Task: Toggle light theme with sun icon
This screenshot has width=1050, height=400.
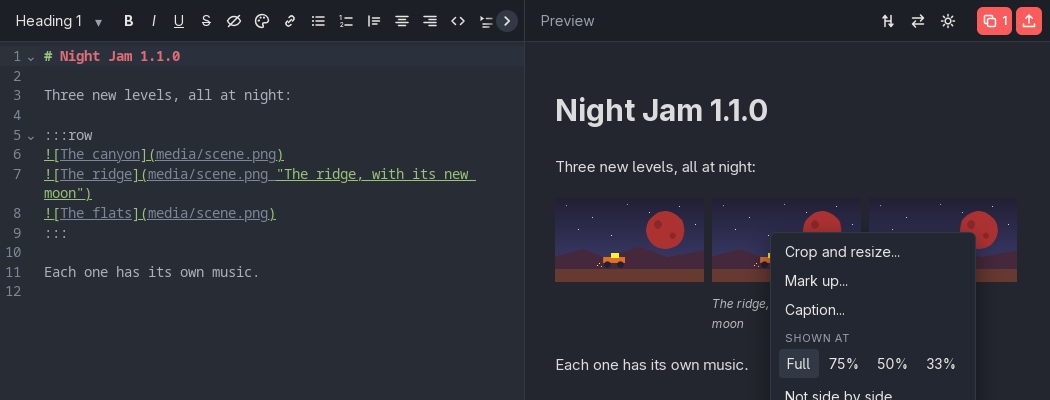Action: coord(947,21)
